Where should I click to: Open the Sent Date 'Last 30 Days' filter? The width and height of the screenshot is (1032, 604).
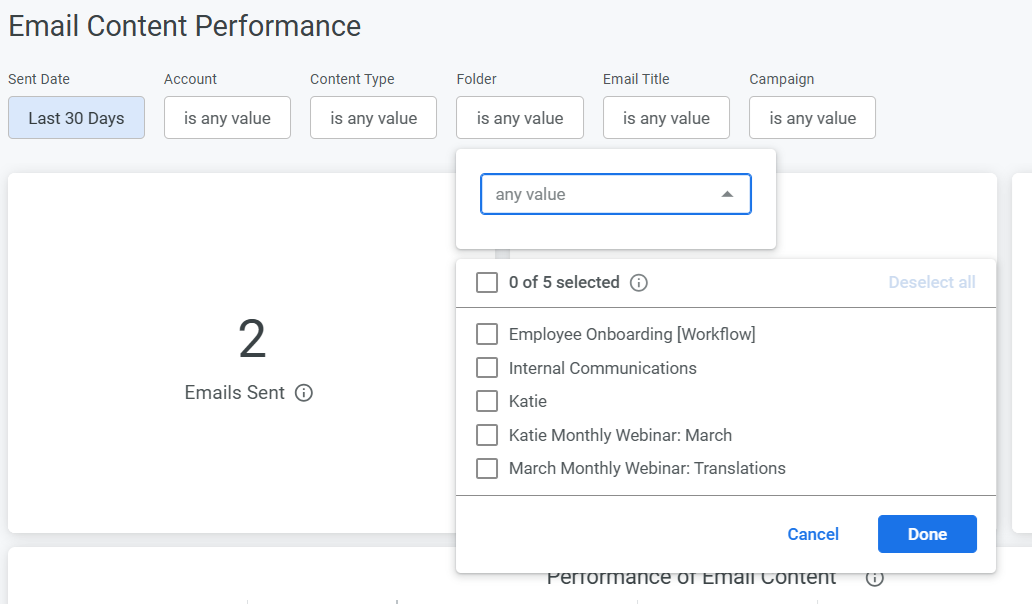point(76,118)
